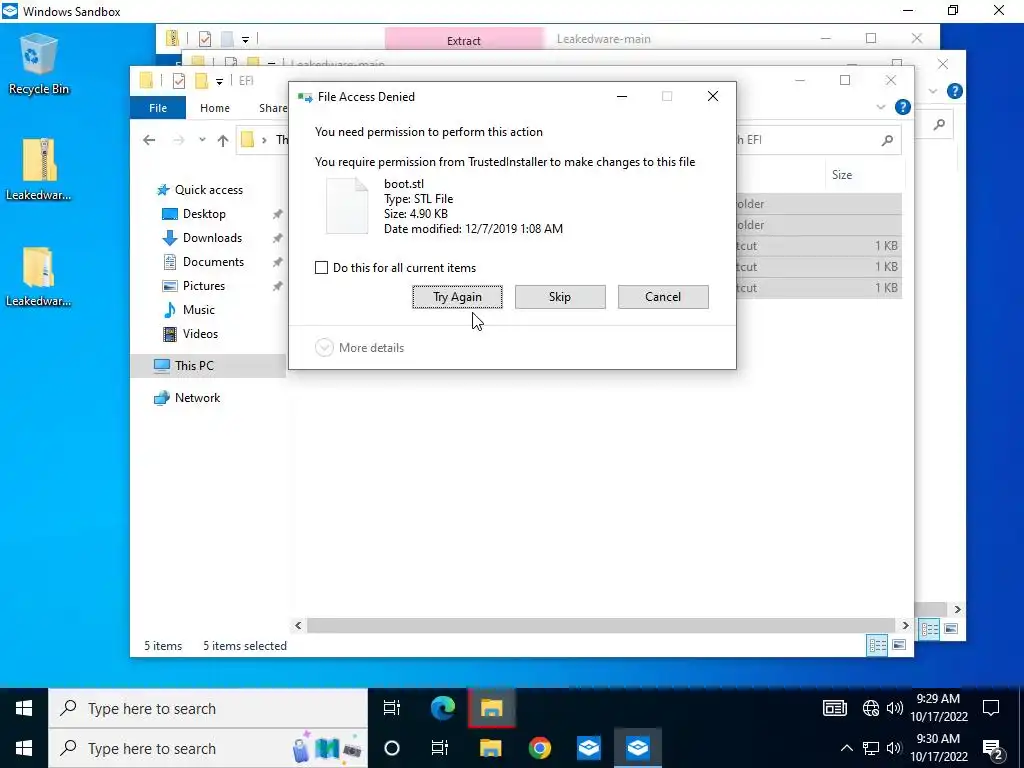Open host notification center with 2 notifications
Image resolution: width=1024 pixels, height=768 pixels.
991,750
